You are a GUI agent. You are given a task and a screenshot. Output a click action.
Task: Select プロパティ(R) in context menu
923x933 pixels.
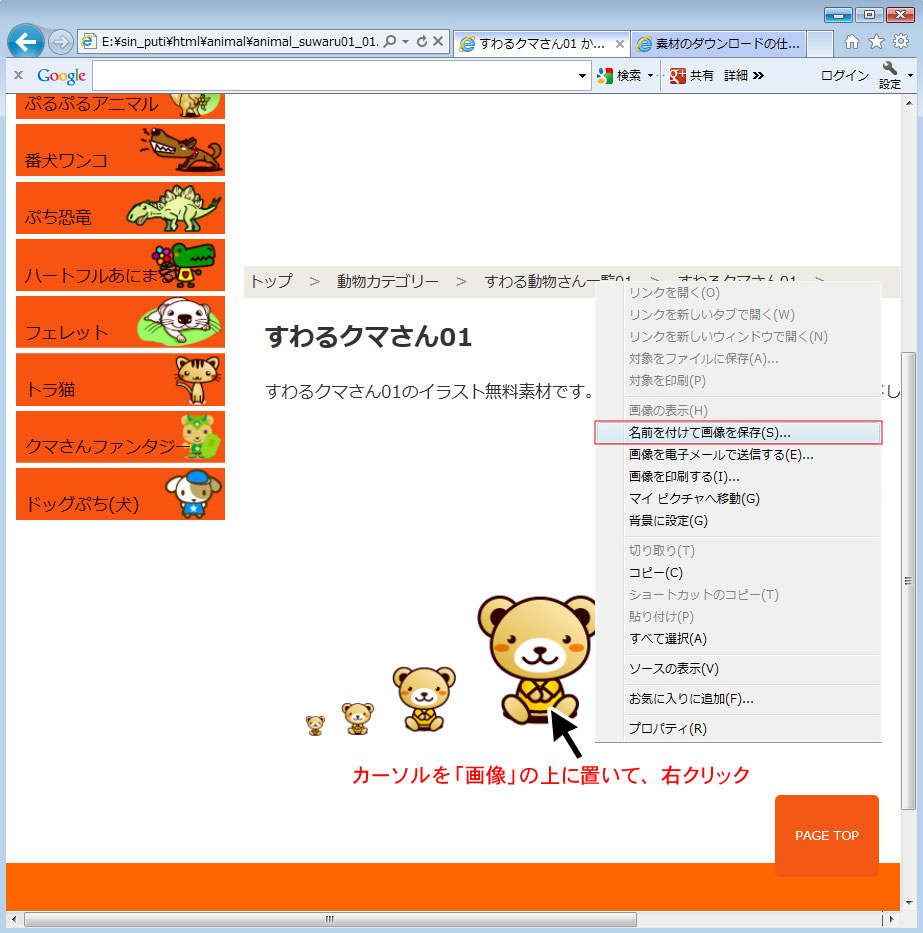coord(667,729)
